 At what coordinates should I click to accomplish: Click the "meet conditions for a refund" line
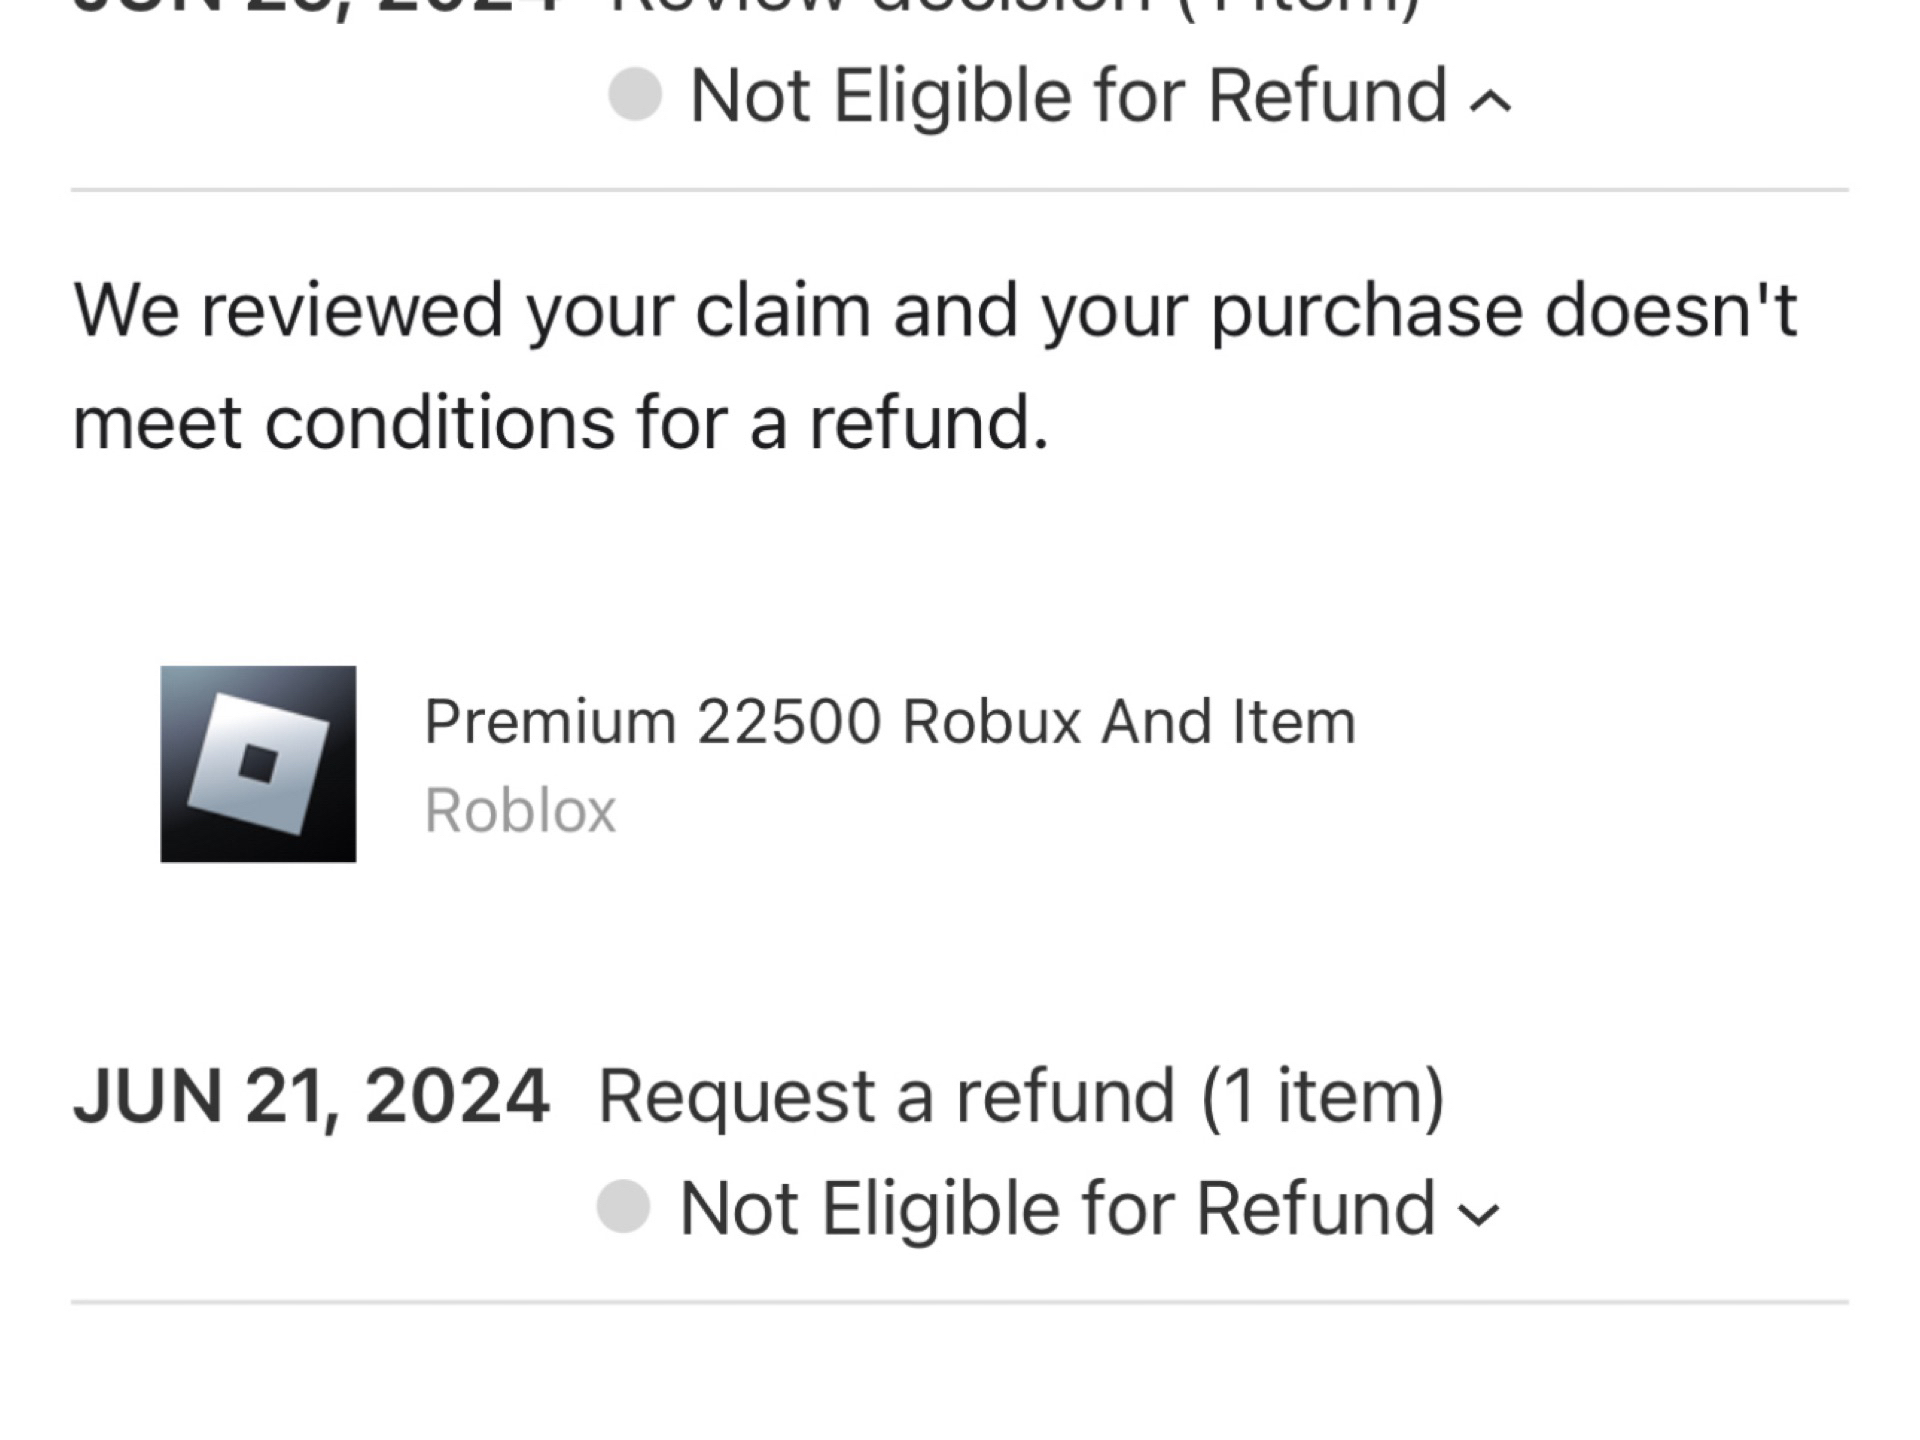(x=560, y=422)
